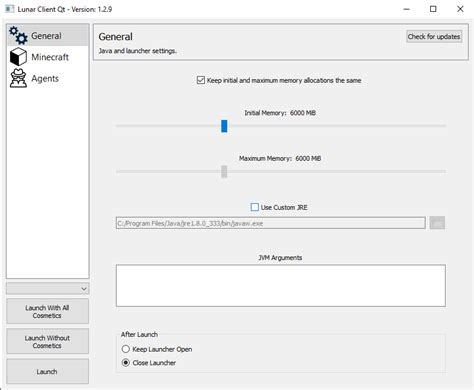Click the Initial Memory slider handle

tap(224, 126)
